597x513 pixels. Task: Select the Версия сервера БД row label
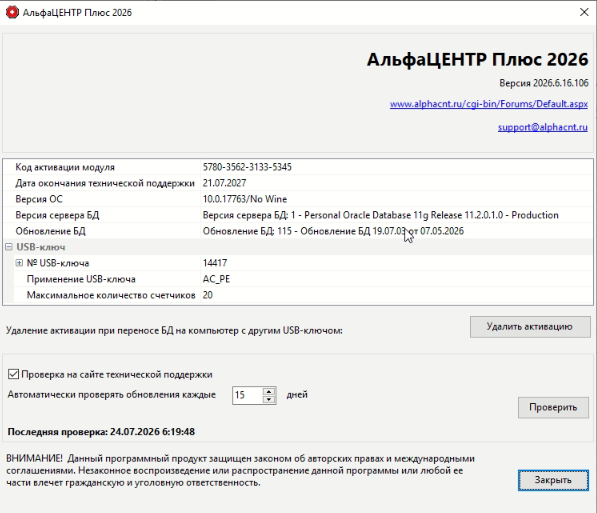[x=57, y=215]
